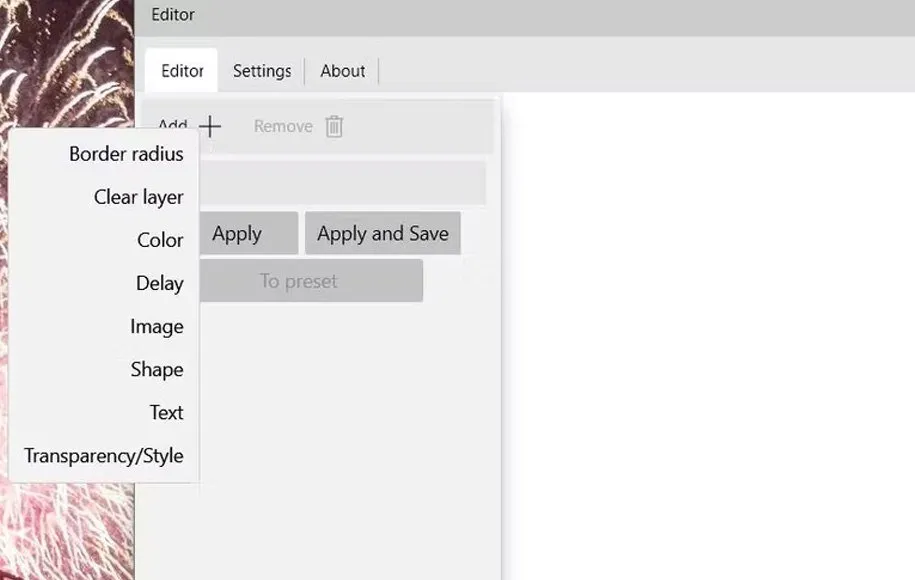The image size is (915, 580).
Task: Click the Remove trash can icon
Action: tap(334, 126)
